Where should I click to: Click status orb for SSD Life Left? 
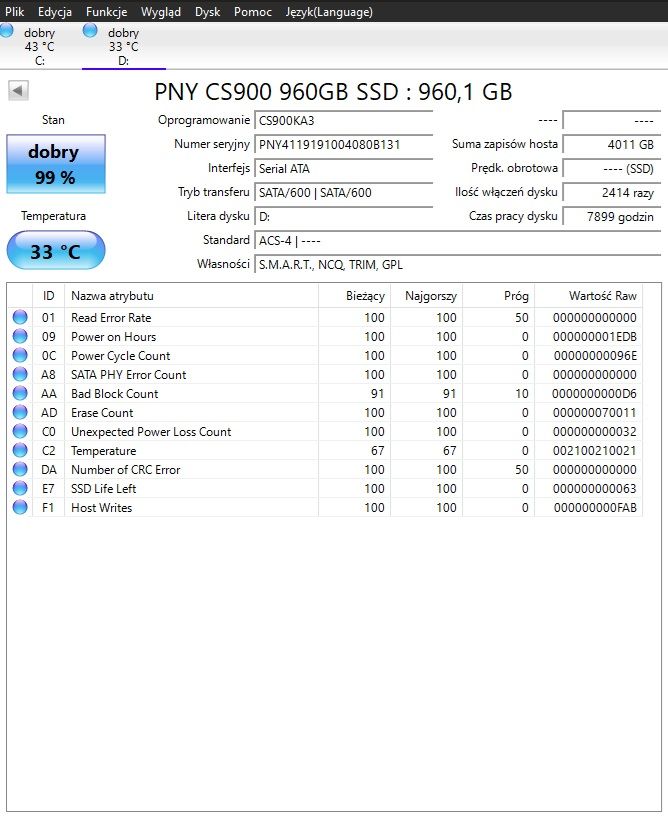(20, 488)
